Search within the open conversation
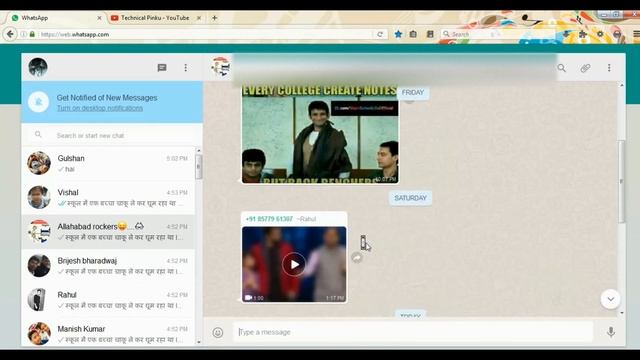 pyautogui.click(x=562, y=68)
